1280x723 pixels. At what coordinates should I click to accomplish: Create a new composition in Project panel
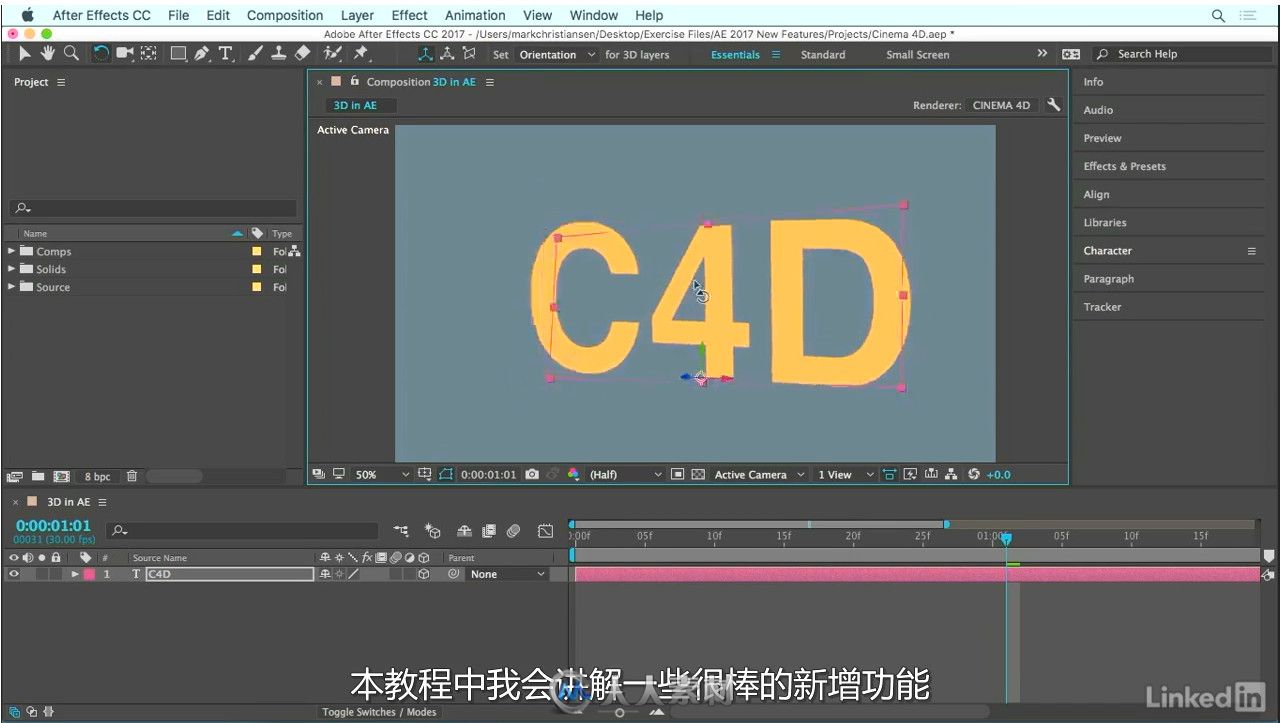62,476
